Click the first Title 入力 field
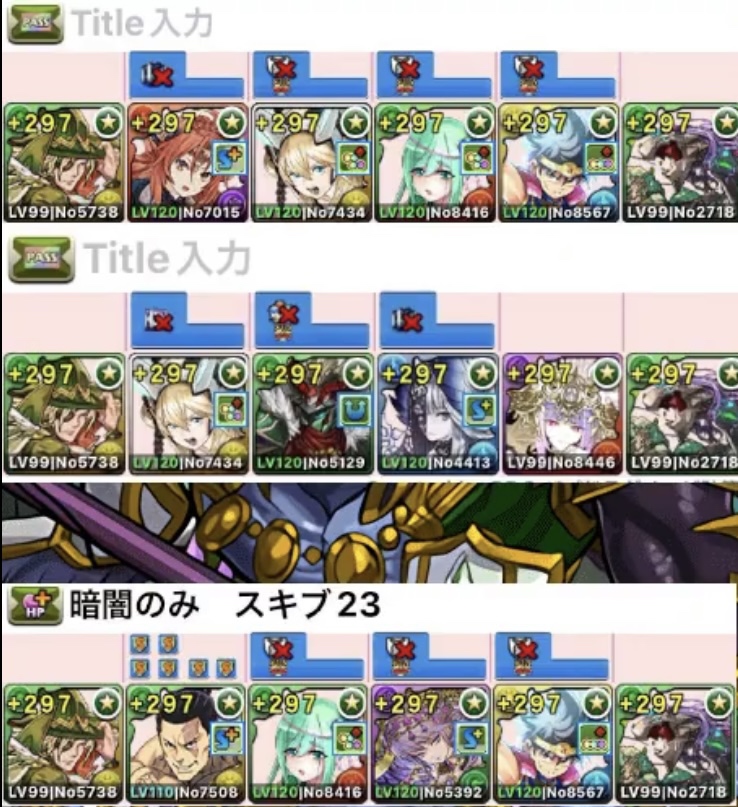The width and height of the screenshot is (738, 807). (x=143, y=24)
